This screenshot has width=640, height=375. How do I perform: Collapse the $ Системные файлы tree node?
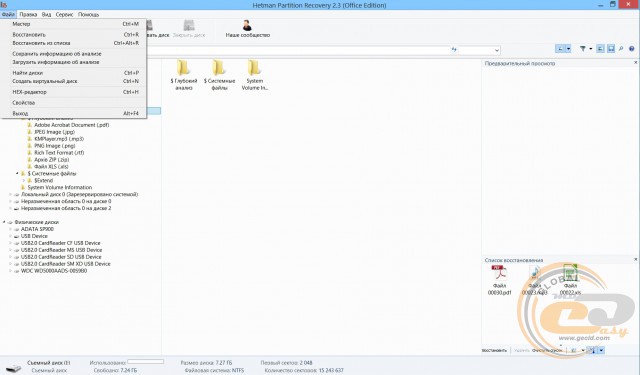click(x=17, y=174)
